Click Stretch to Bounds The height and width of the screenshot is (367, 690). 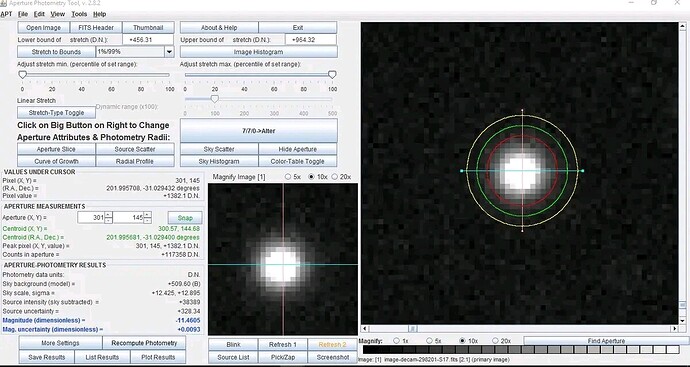click(56, 52)
